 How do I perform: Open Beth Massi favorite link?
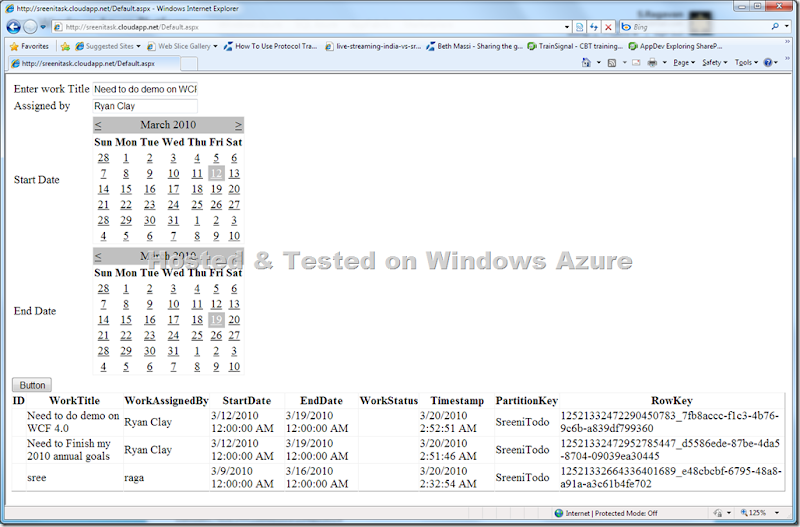(474, 46)
